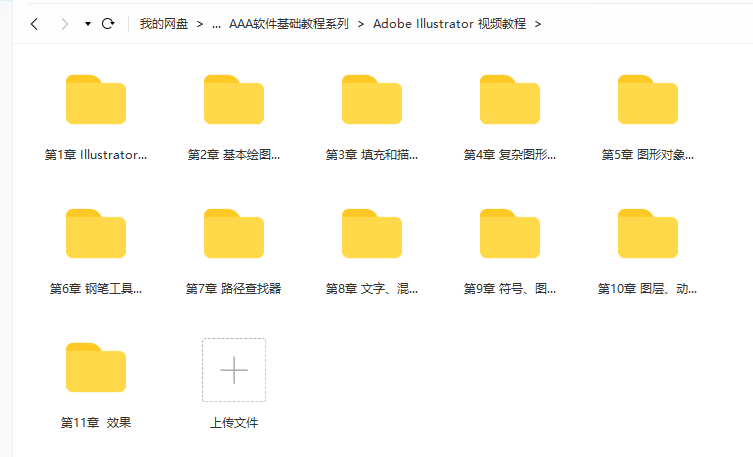Screen dimensions: 753x457
Task: Click the 第7章 路径查找器 folder name
Action: (x=234, y=289)
